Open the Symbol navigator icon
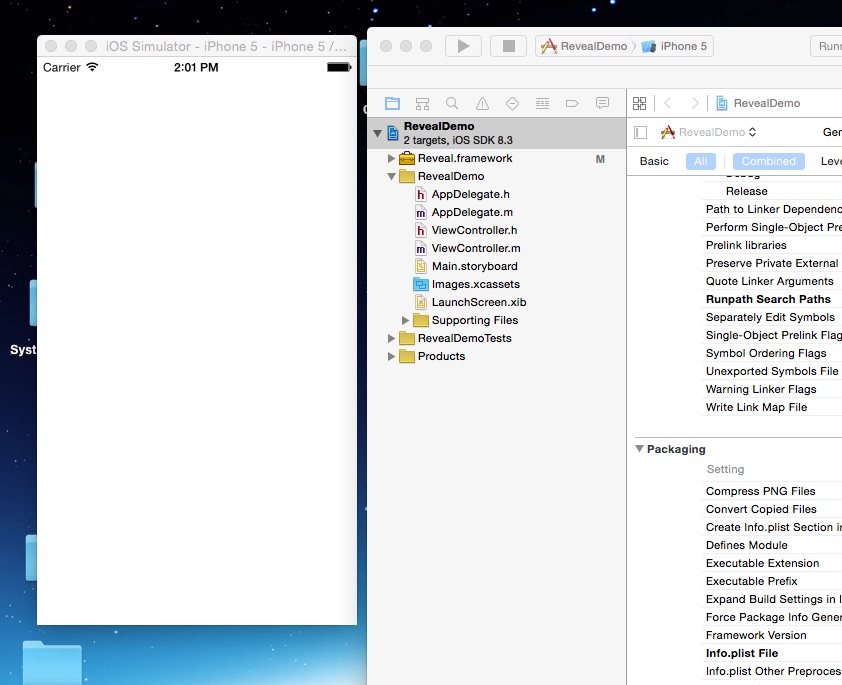The width and height of the screenshot is (842, 685). pos(423,103)
